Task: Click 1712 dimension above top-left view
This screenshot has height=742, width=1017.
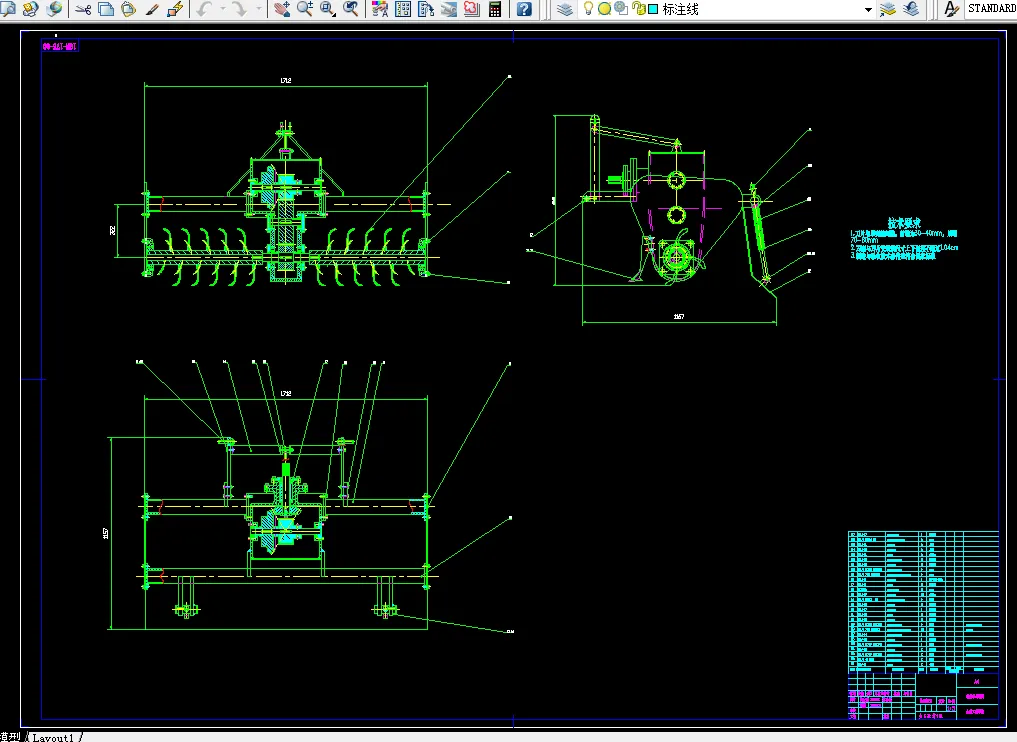Action: point(285,80)
